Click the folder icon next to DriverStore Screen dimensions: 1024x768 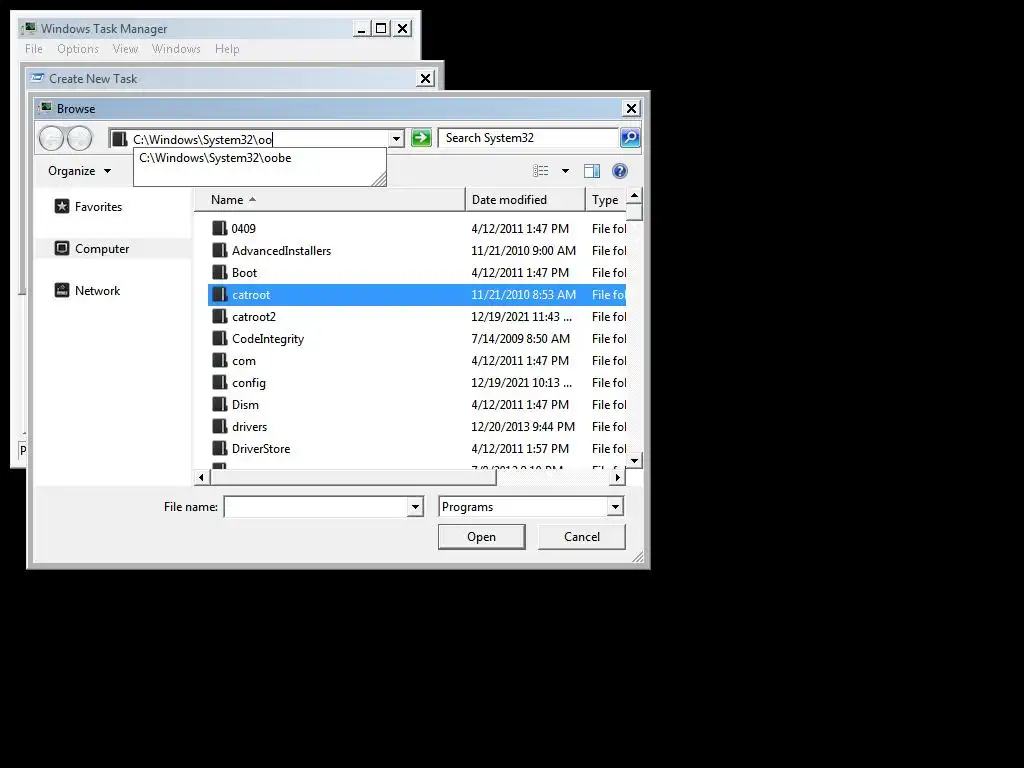pos(220,449)
